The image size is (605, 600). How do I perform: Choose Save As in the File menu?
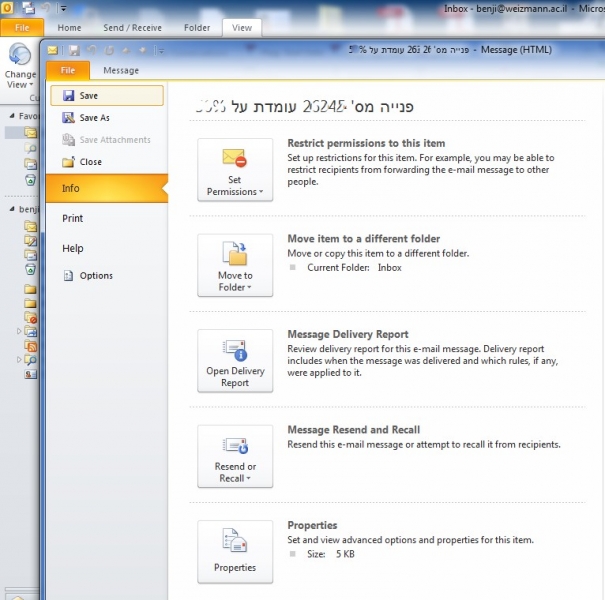click(x=94, y=118)
